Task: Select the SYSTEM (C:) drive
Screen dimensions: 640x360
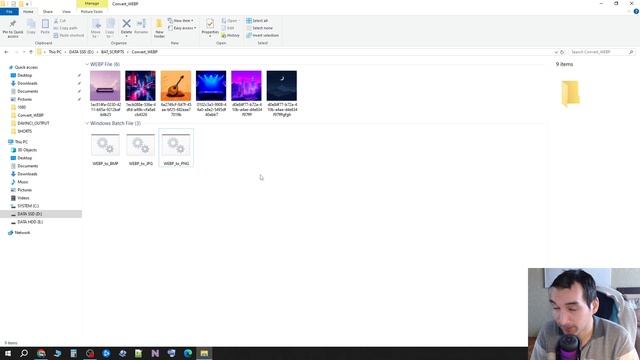Action: 28,206
